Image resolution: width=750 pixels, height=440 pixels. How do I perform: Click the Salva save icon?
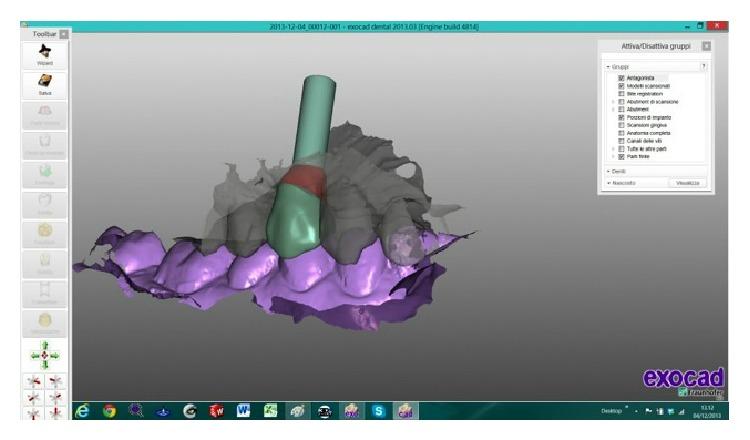point(45,82)
